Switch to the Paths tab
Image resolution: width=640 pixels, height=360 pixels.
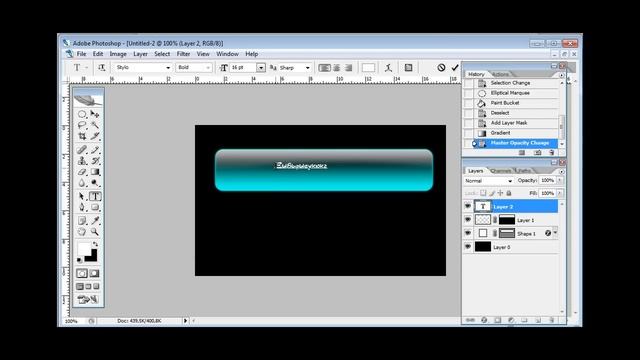[524, 171]
